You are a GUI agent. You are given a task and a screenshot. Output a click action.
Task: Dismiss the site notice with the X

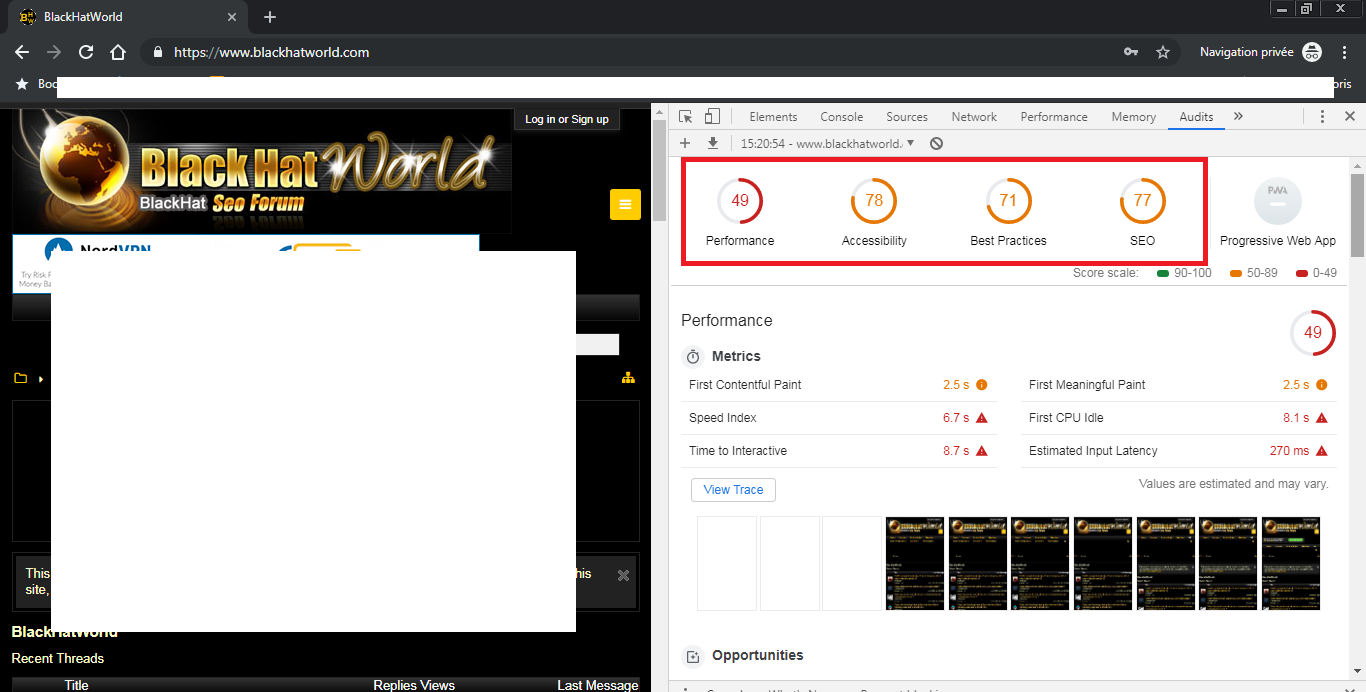[x=623, y=575]
